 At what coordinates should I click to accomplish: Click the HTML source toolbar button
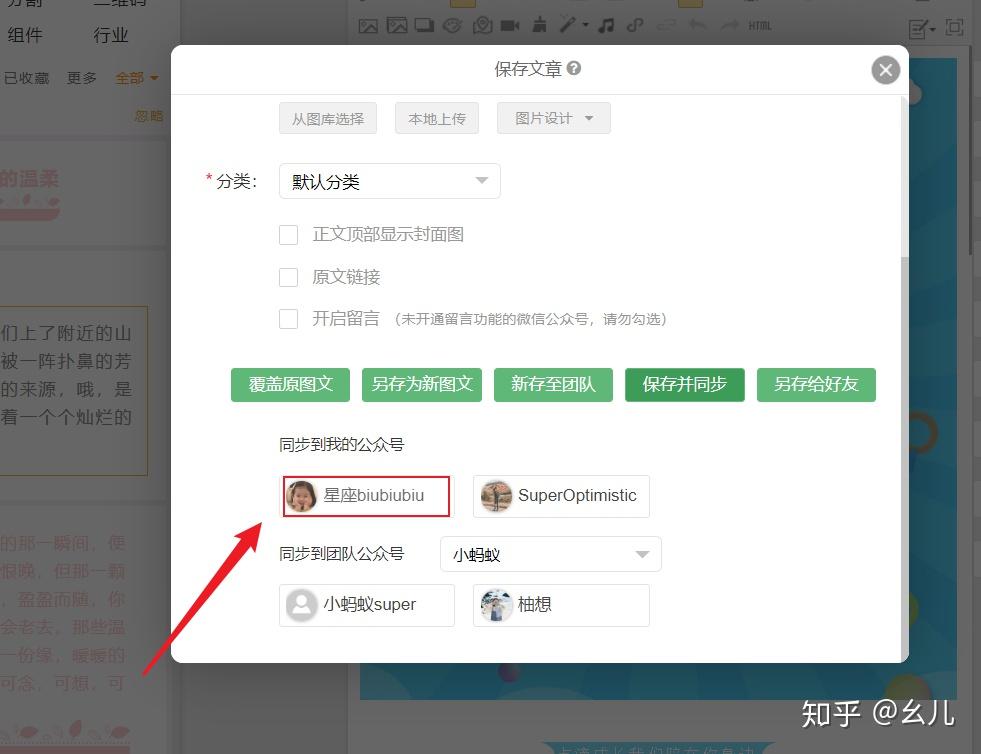tap(760, 26)
